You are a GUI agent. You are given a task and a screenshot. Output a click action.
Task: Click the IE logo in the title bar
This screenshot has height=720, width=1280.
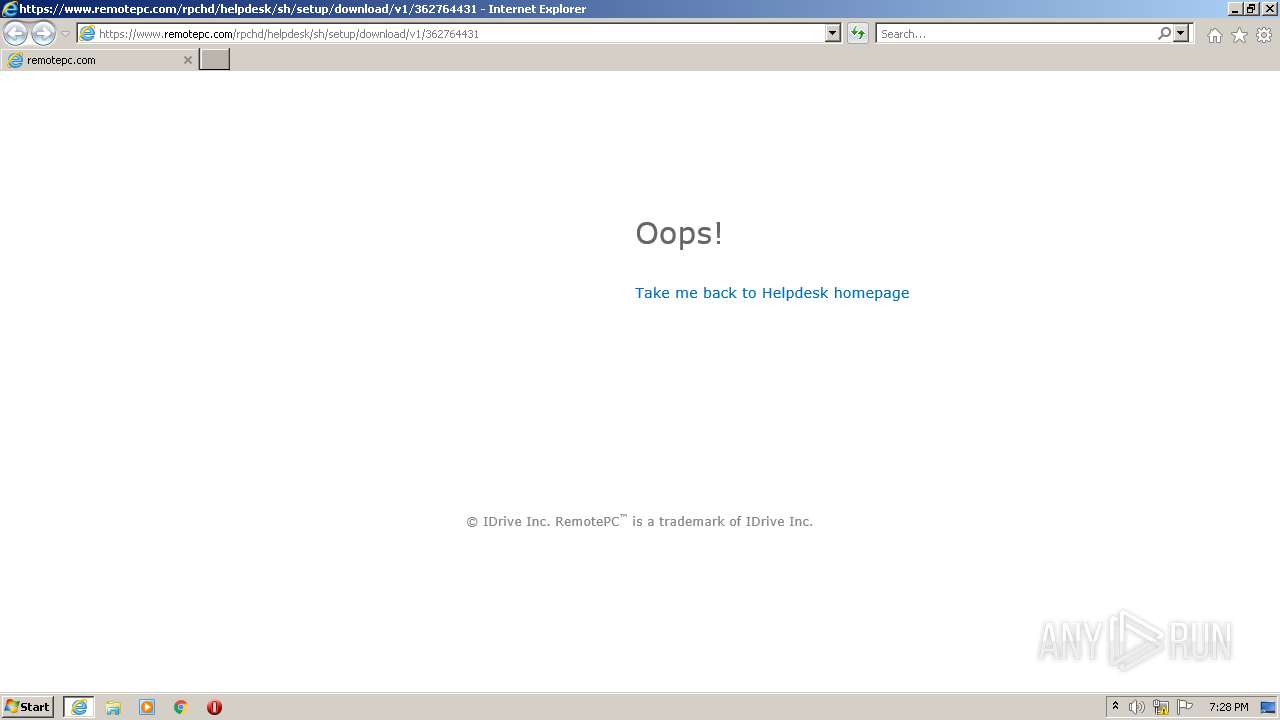pyautogui.click(x=10, y=9)
